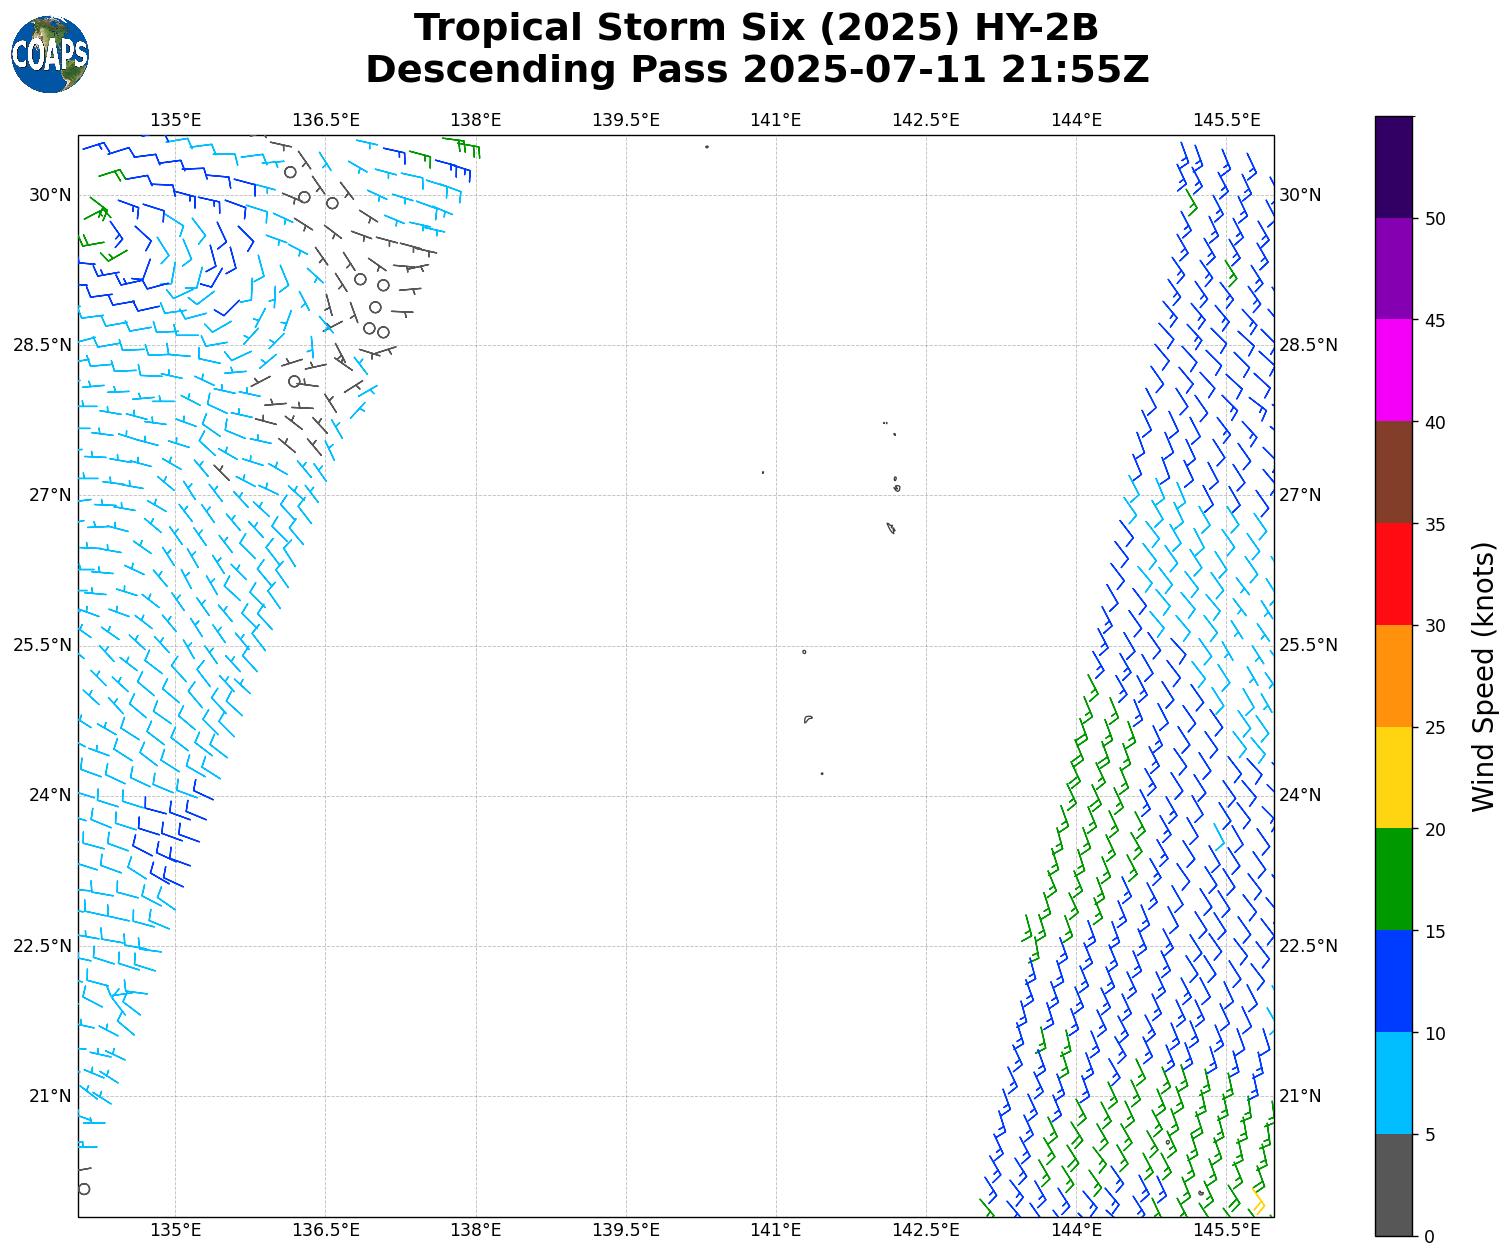Select the magenta 40–45 knot colorbar segment
Viewport: 1512px width, 1259px height.
1394,370
